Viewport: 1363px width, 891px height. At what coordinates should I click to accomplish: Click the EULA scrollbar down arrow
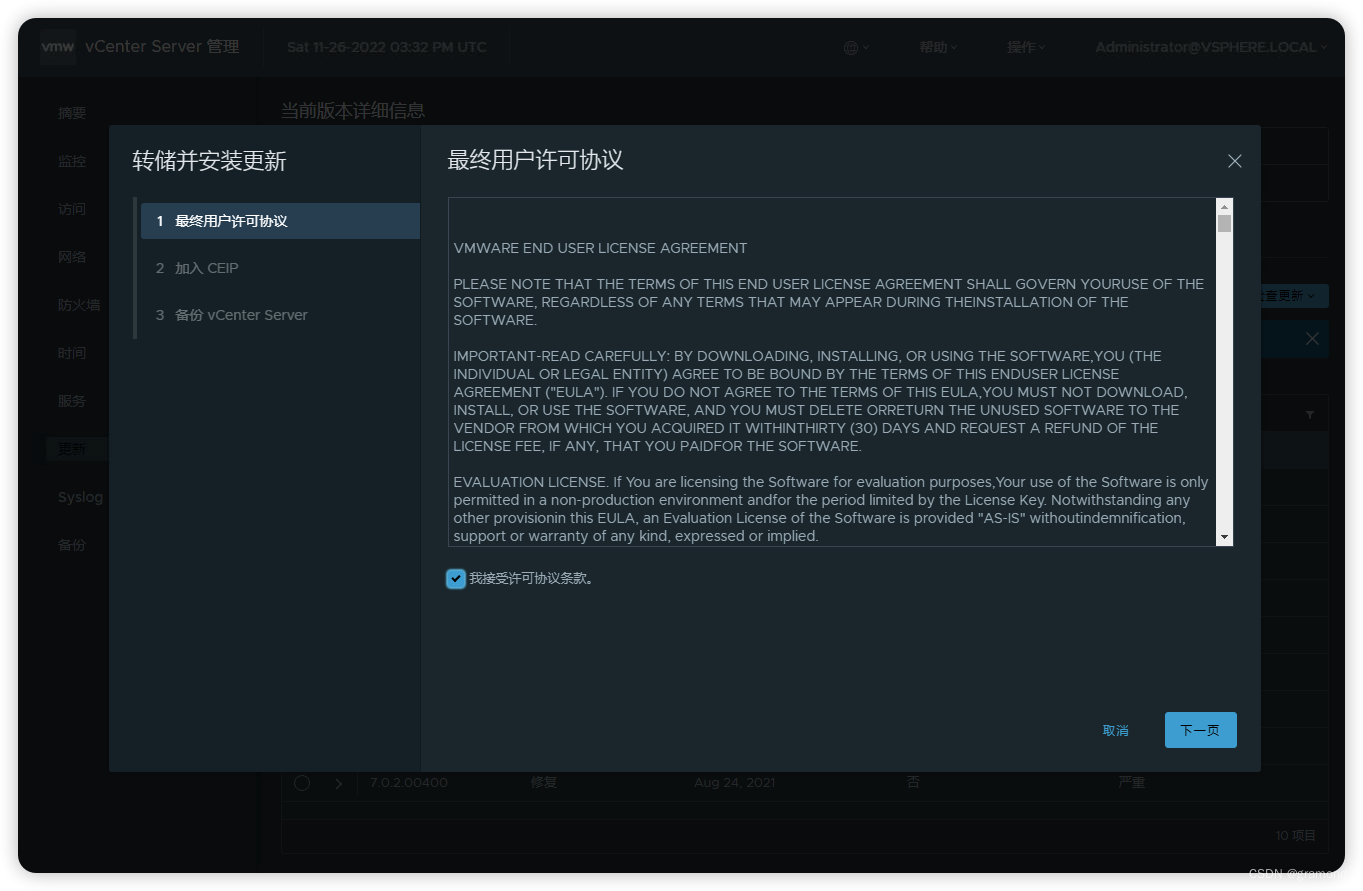pyautogui.click(x=1224, y=538)
